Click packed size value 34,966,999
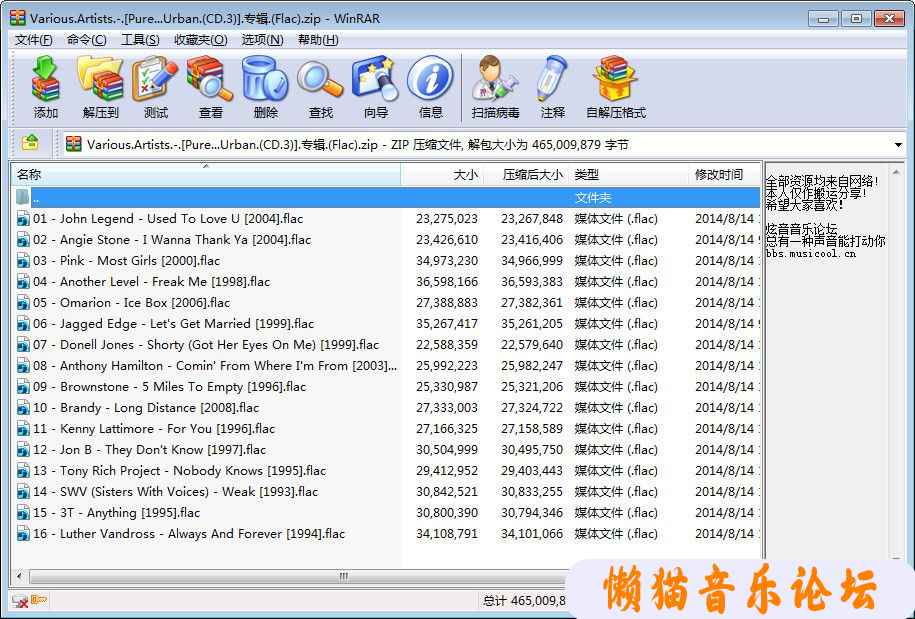Viewport: 915px width, 619px height. (x=532, y=261)
